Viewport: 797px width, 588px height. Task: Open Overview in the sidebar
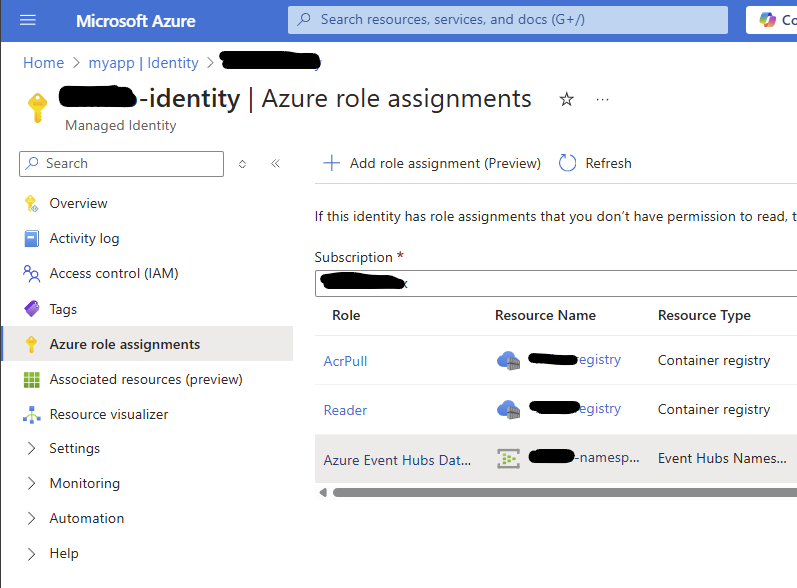pyautogui.click(x=78, y=204)
